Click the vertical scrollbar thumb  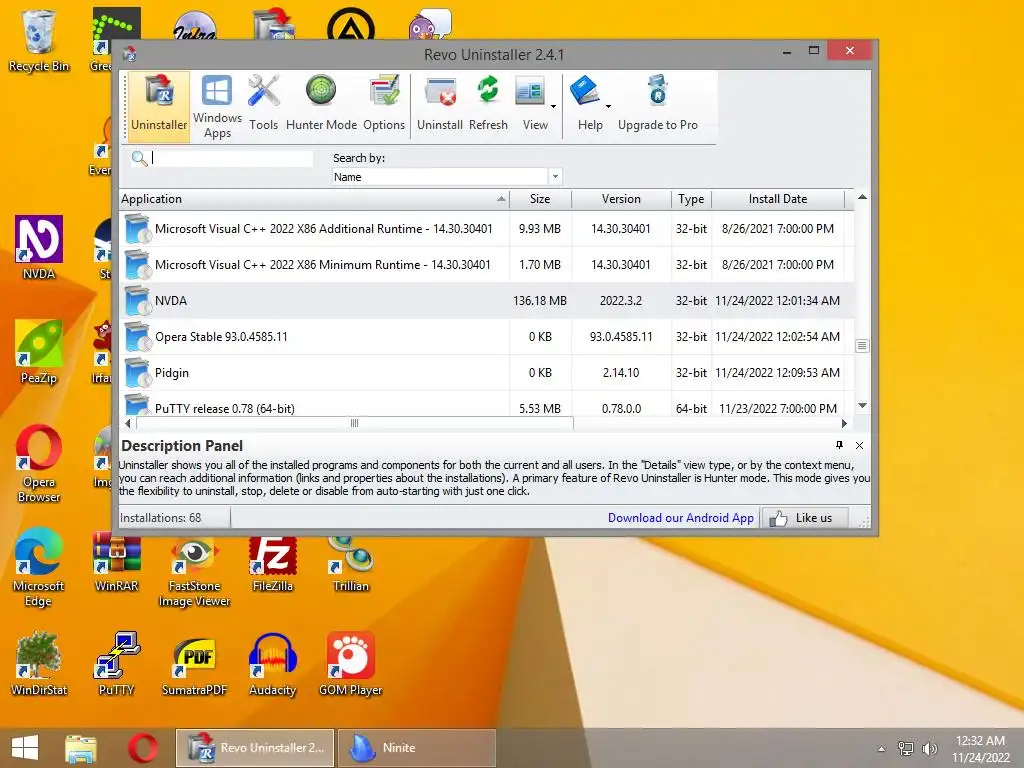pyautogui.click(x=862, y=345)
